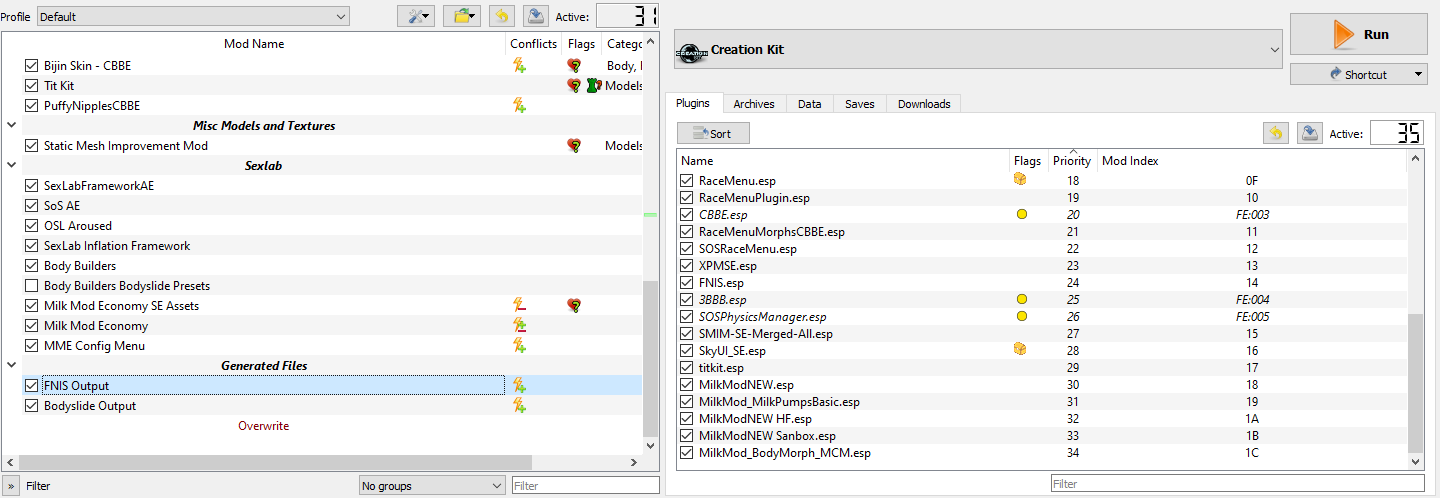Uncheck the SoS AE mod

32,206
